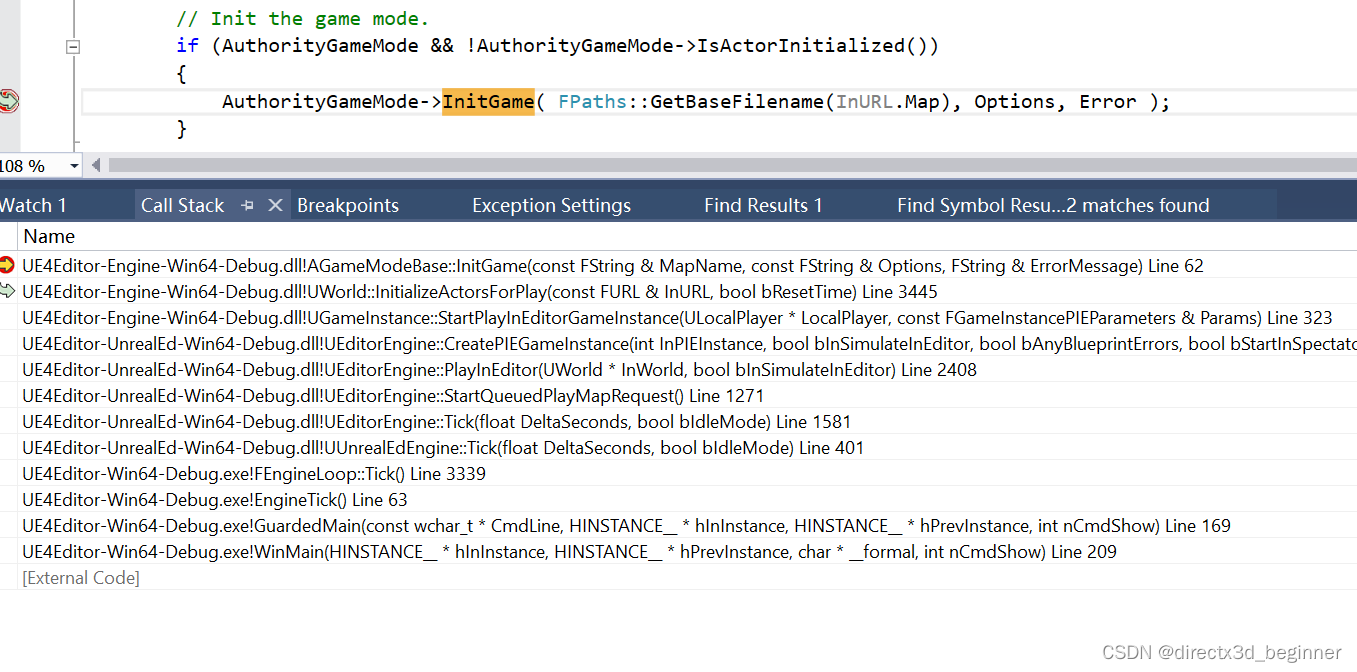Click the green arrow icon on the InitializeActorsForPlay row
The image size is (1357, 672).
[8, 291]
